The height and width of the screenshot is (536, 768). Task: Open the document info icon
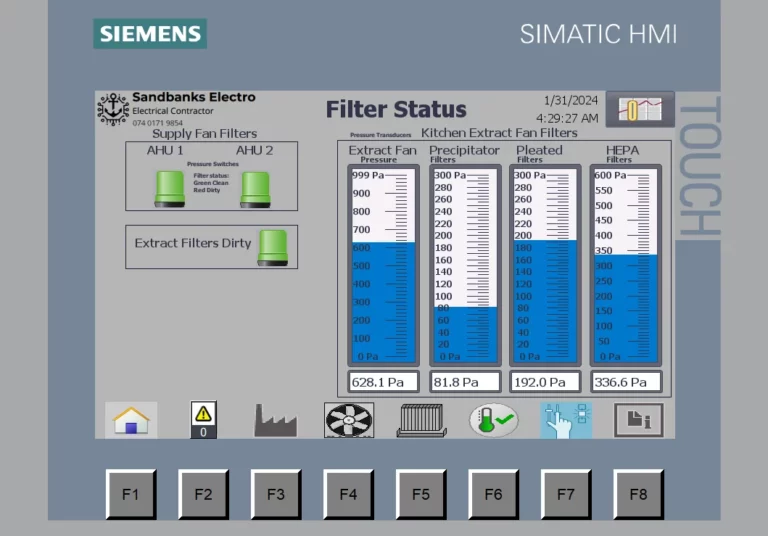click(638, 420)
